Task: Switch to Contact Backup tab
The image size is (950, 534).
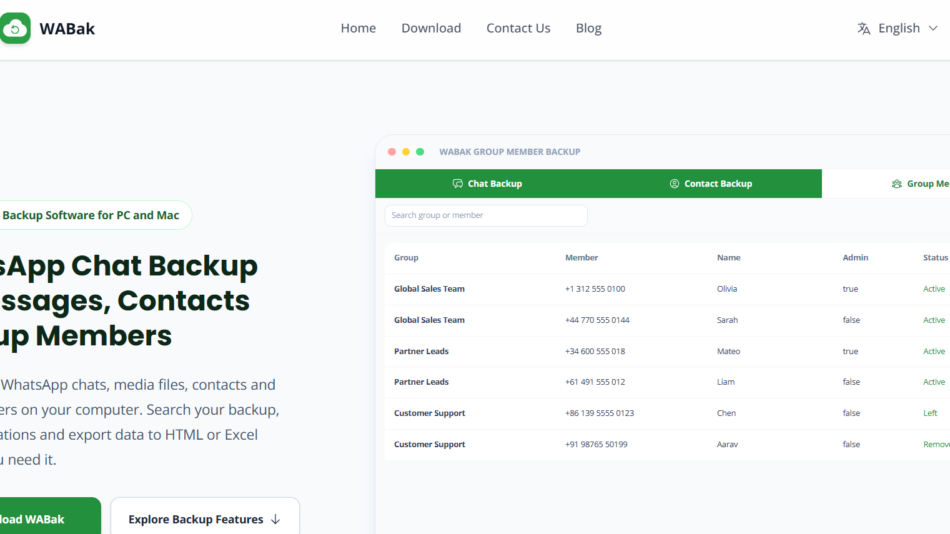Action: pyautogui.click(x=710, y=184)
